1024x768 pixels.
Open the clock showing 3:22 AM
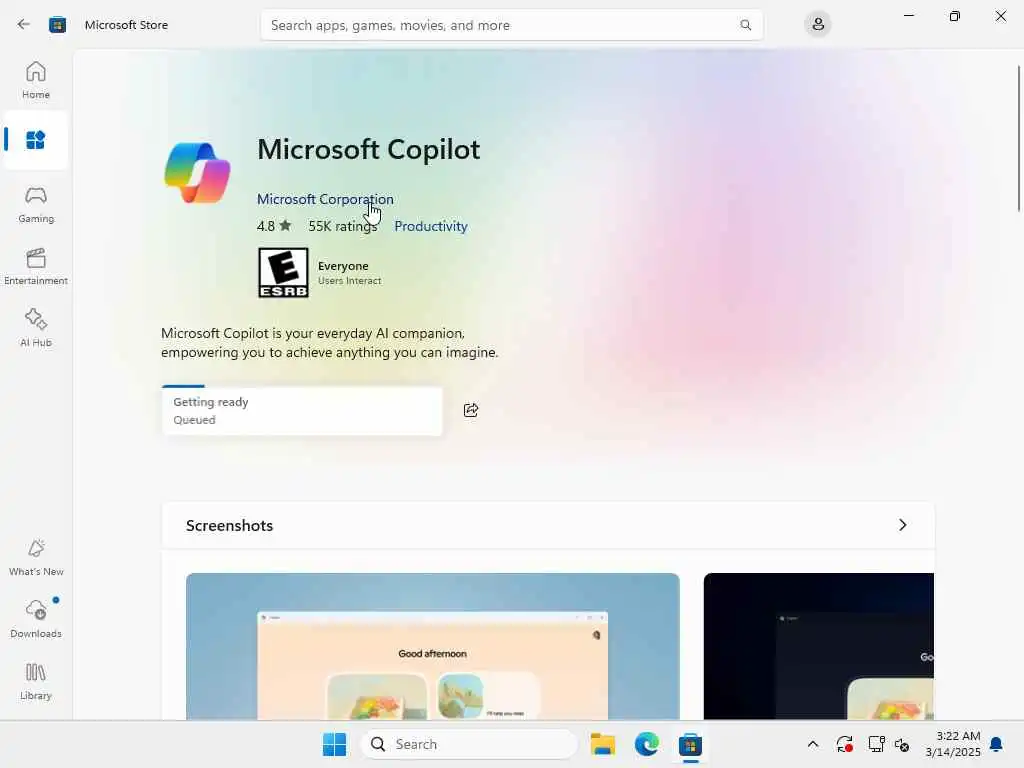pyautogui.click(x=953, y=744)
